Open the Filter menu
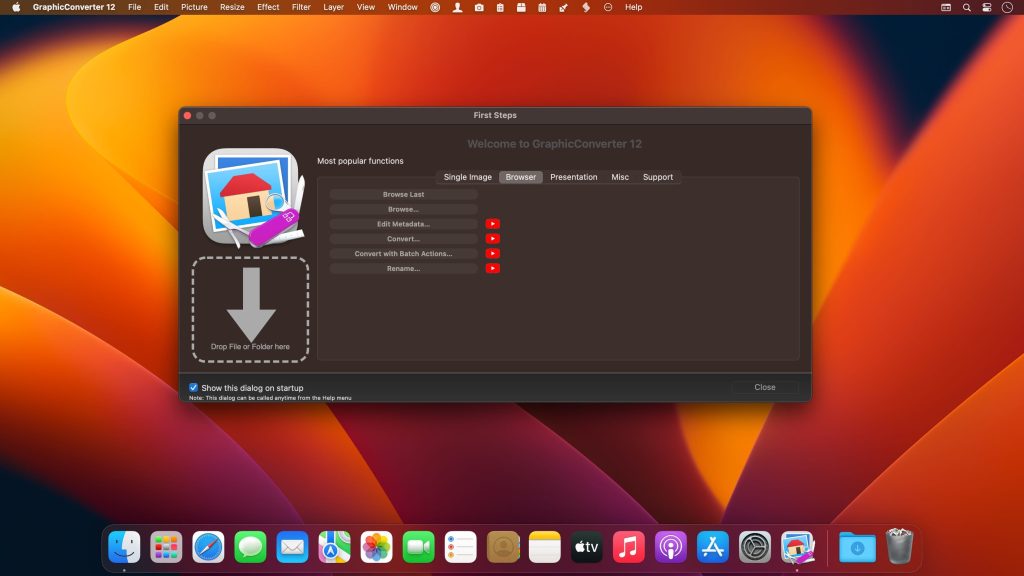The width and height of the screenshot is (1024, 576). pyautogui.click(x=301, y=7)
